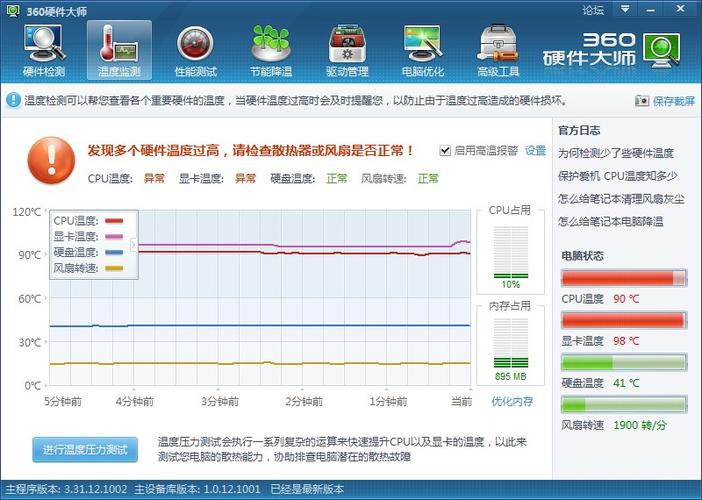Viewport: 702px width, 500px height.
Task: Click the green 风扇转速 status bar
Action: (624, 404)
